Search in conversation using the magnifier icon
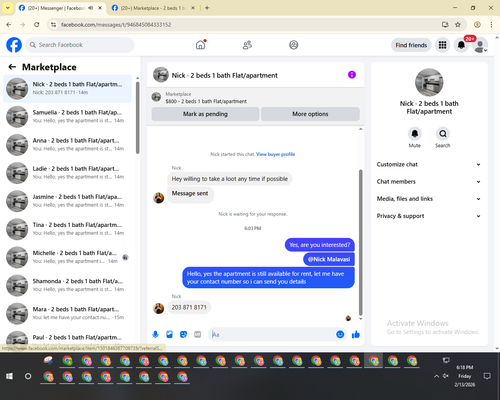Viewport: 500px width, 400px height. [443, 134]
